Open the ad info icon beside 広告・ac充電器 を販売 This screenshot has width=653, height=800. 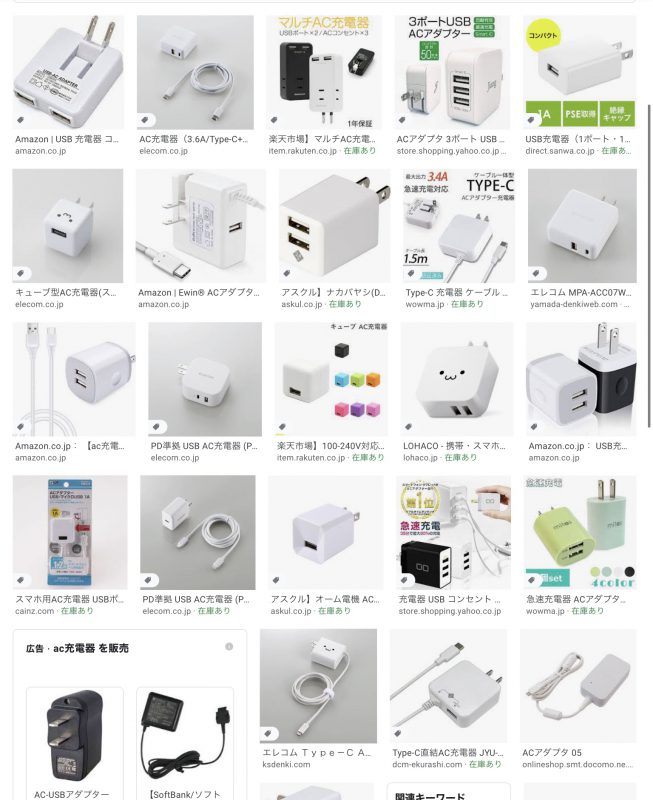(229, 647)
